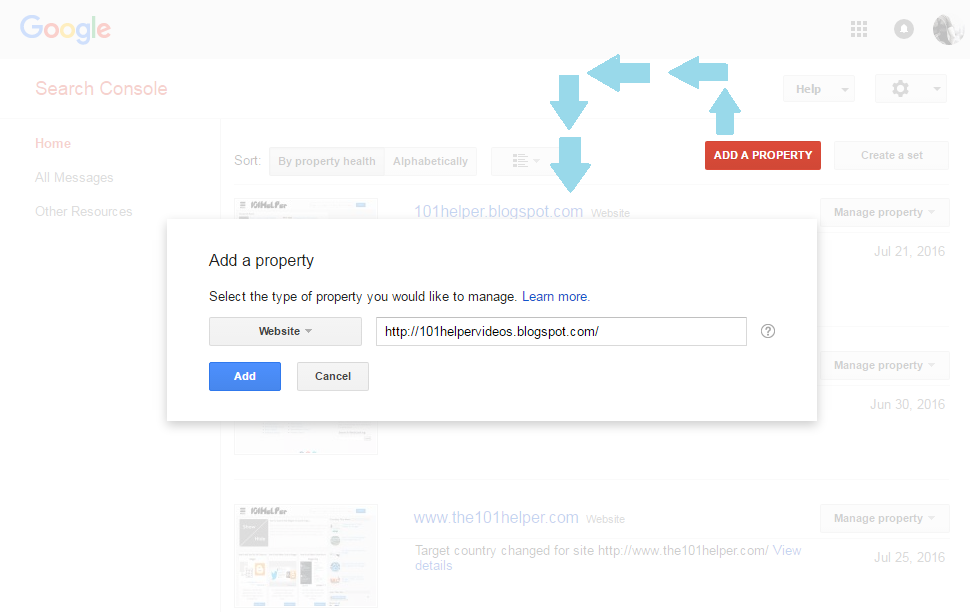Open the notifications bell icon
The height and width of the screenshot is (612, 970).
(x=904, y=29)
